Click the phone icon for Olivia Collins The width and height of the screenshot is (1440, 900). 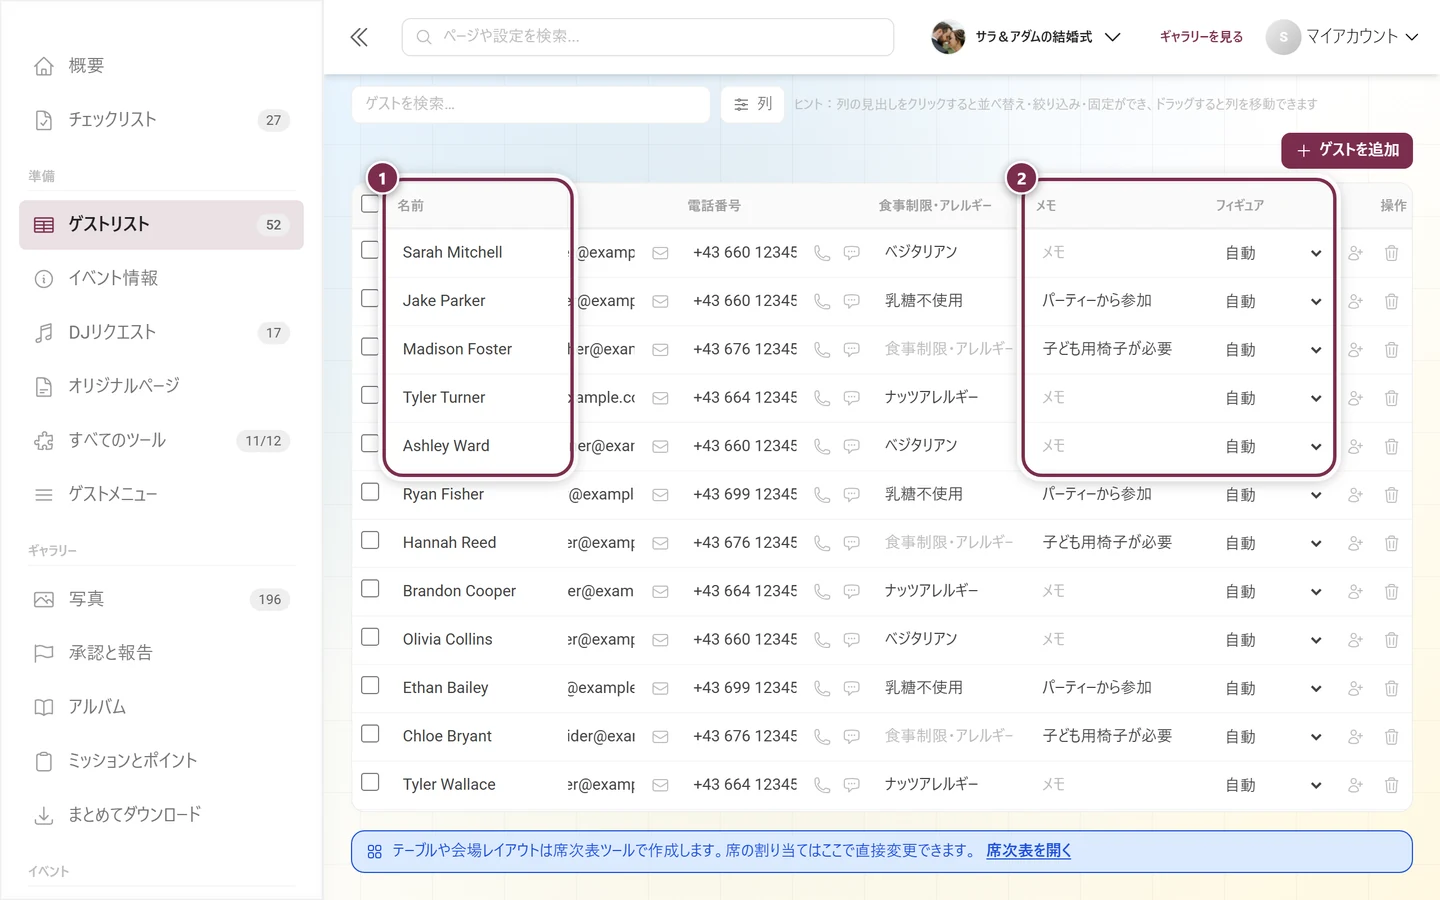(x=822, y=640)
